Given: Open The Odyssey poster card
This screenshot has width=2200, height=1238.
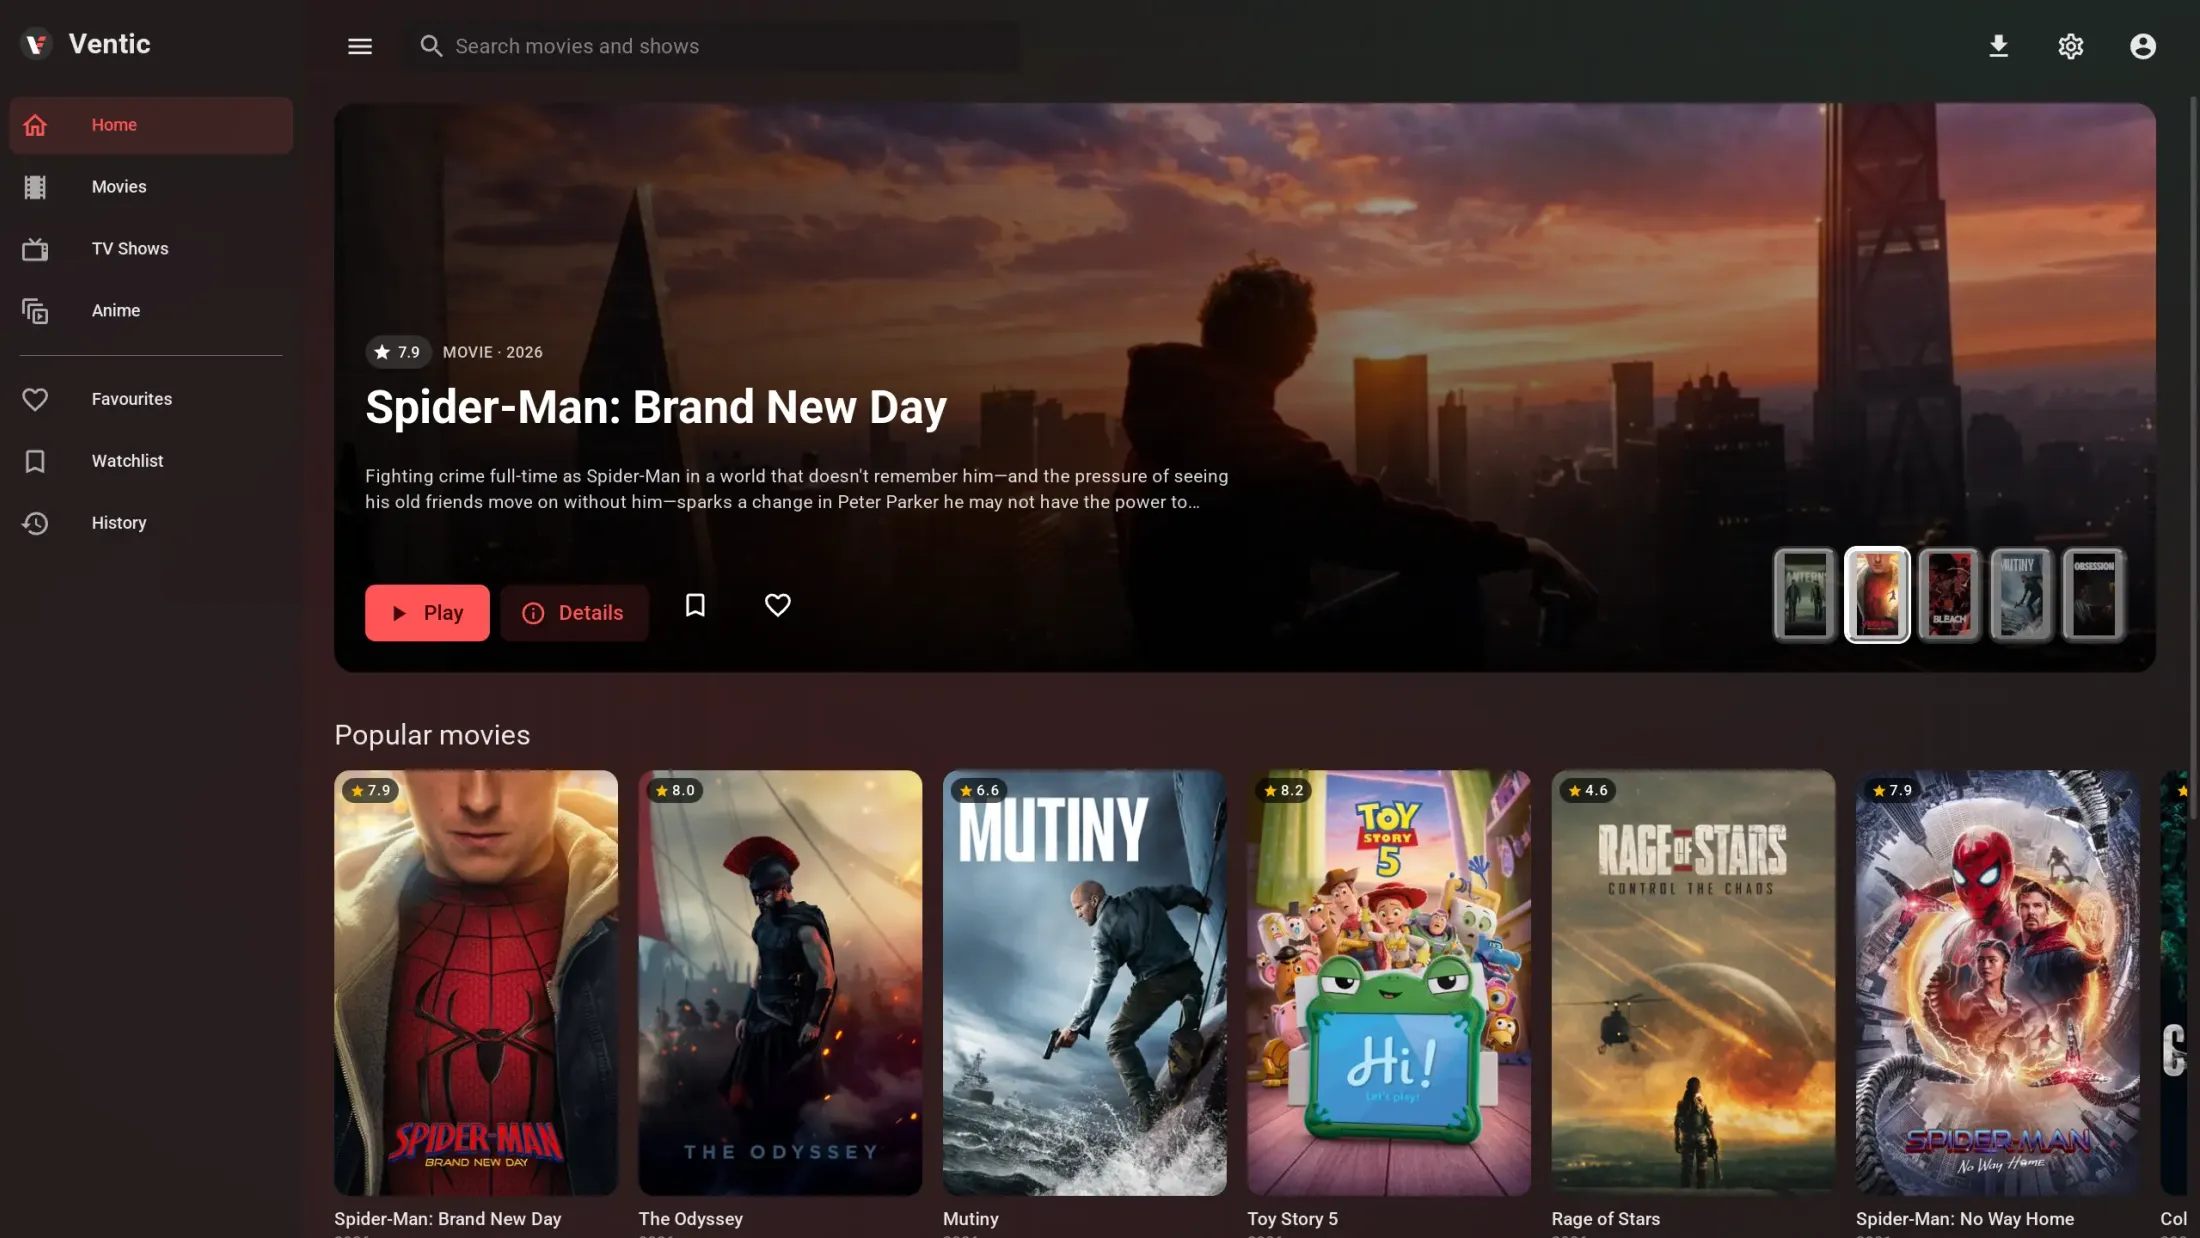Looking at the screenshot, I should pos(780,983).
